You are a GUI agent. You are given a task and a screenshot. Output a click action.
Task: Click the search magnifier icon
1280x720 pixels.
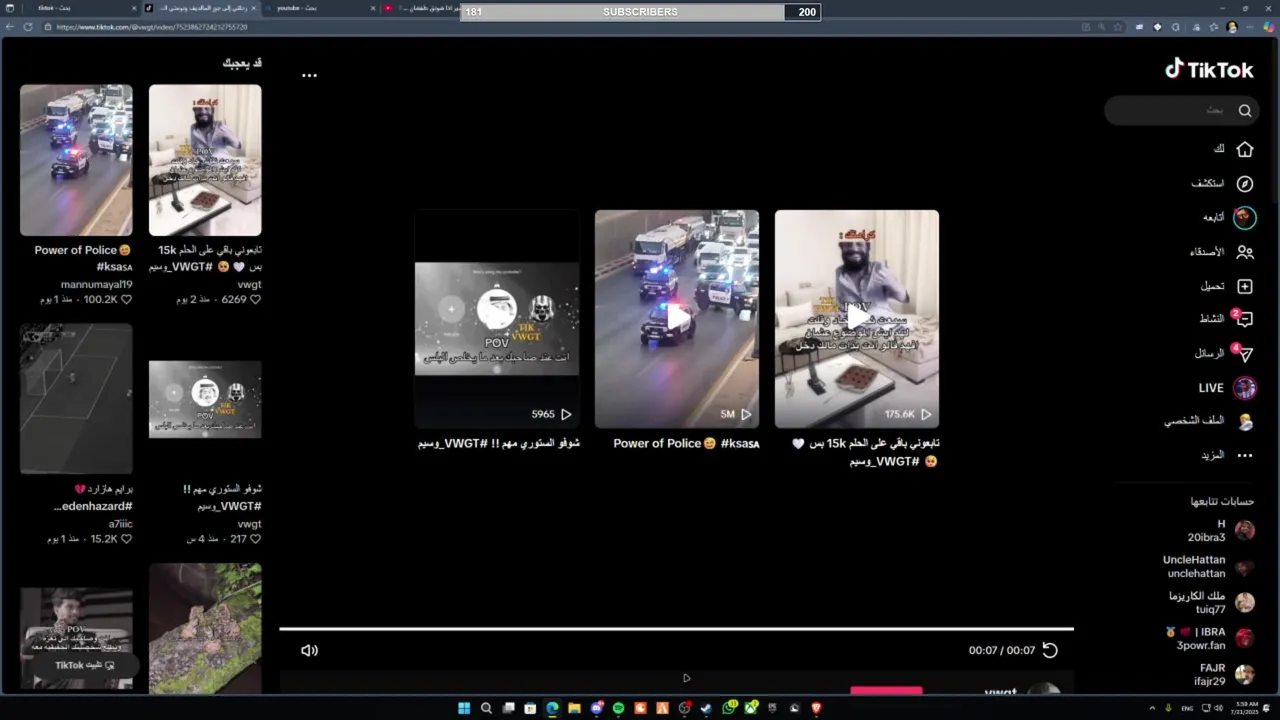tap(1245, 110)
